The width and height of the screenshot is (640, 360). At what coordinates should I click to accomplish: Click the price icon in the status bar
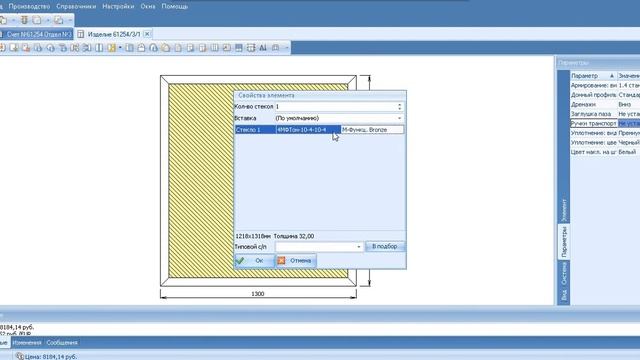(19, 356)
